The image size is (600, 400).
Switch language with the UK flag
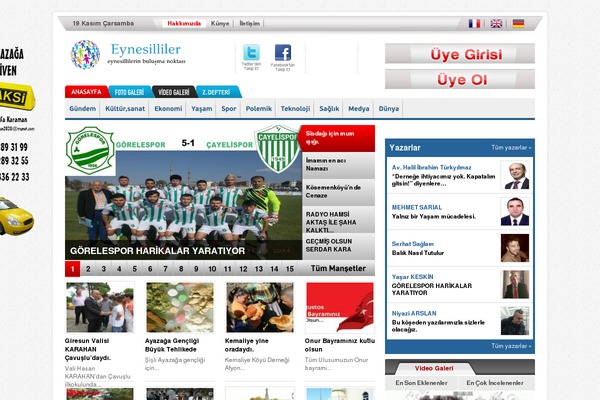pos(496,23)
